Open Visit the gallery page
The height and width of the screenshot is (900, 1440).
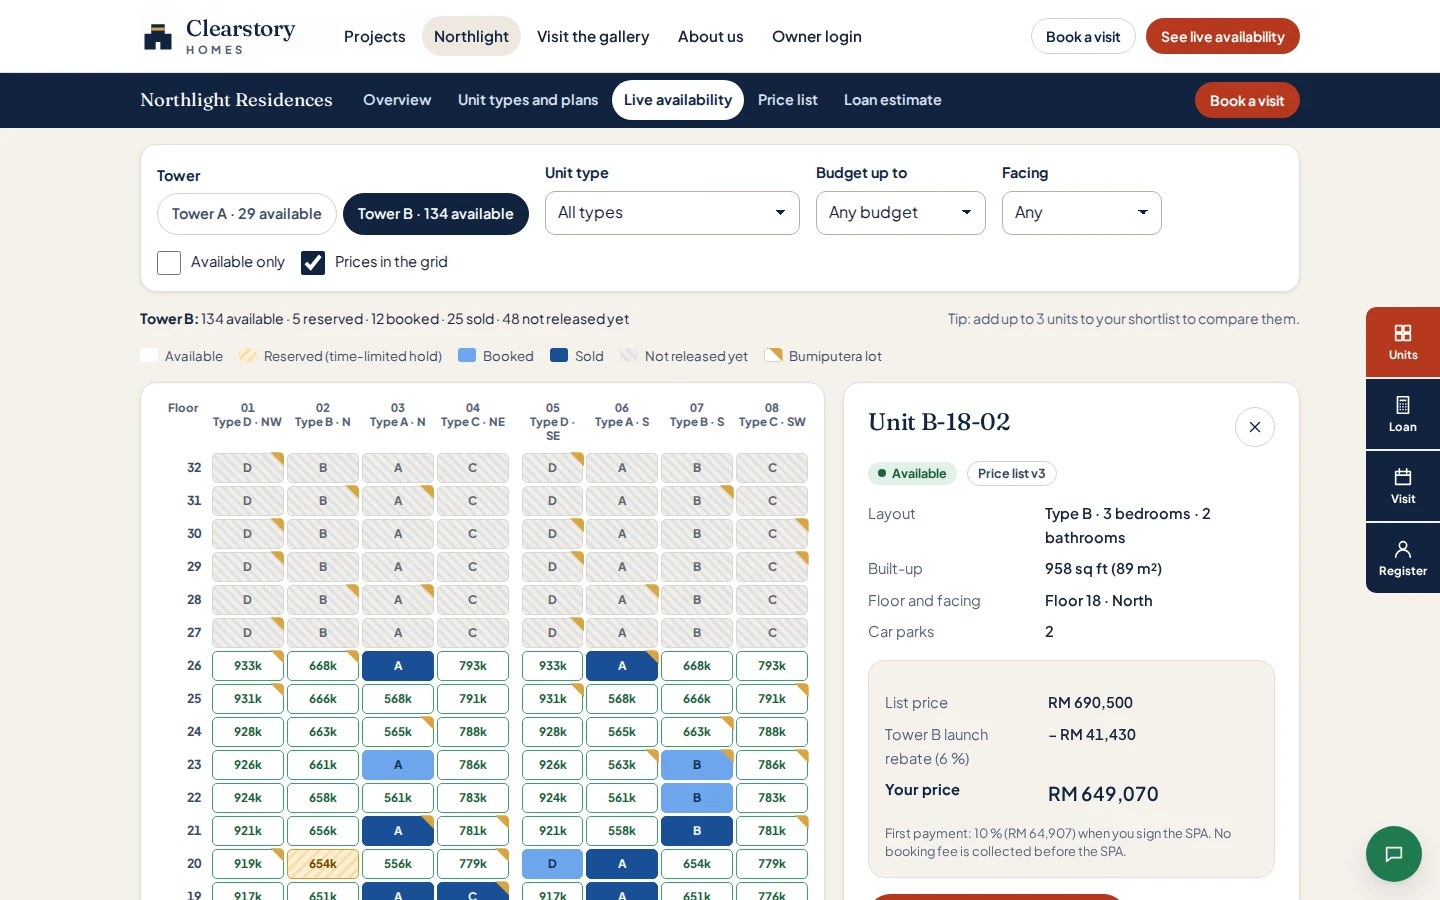593,36
